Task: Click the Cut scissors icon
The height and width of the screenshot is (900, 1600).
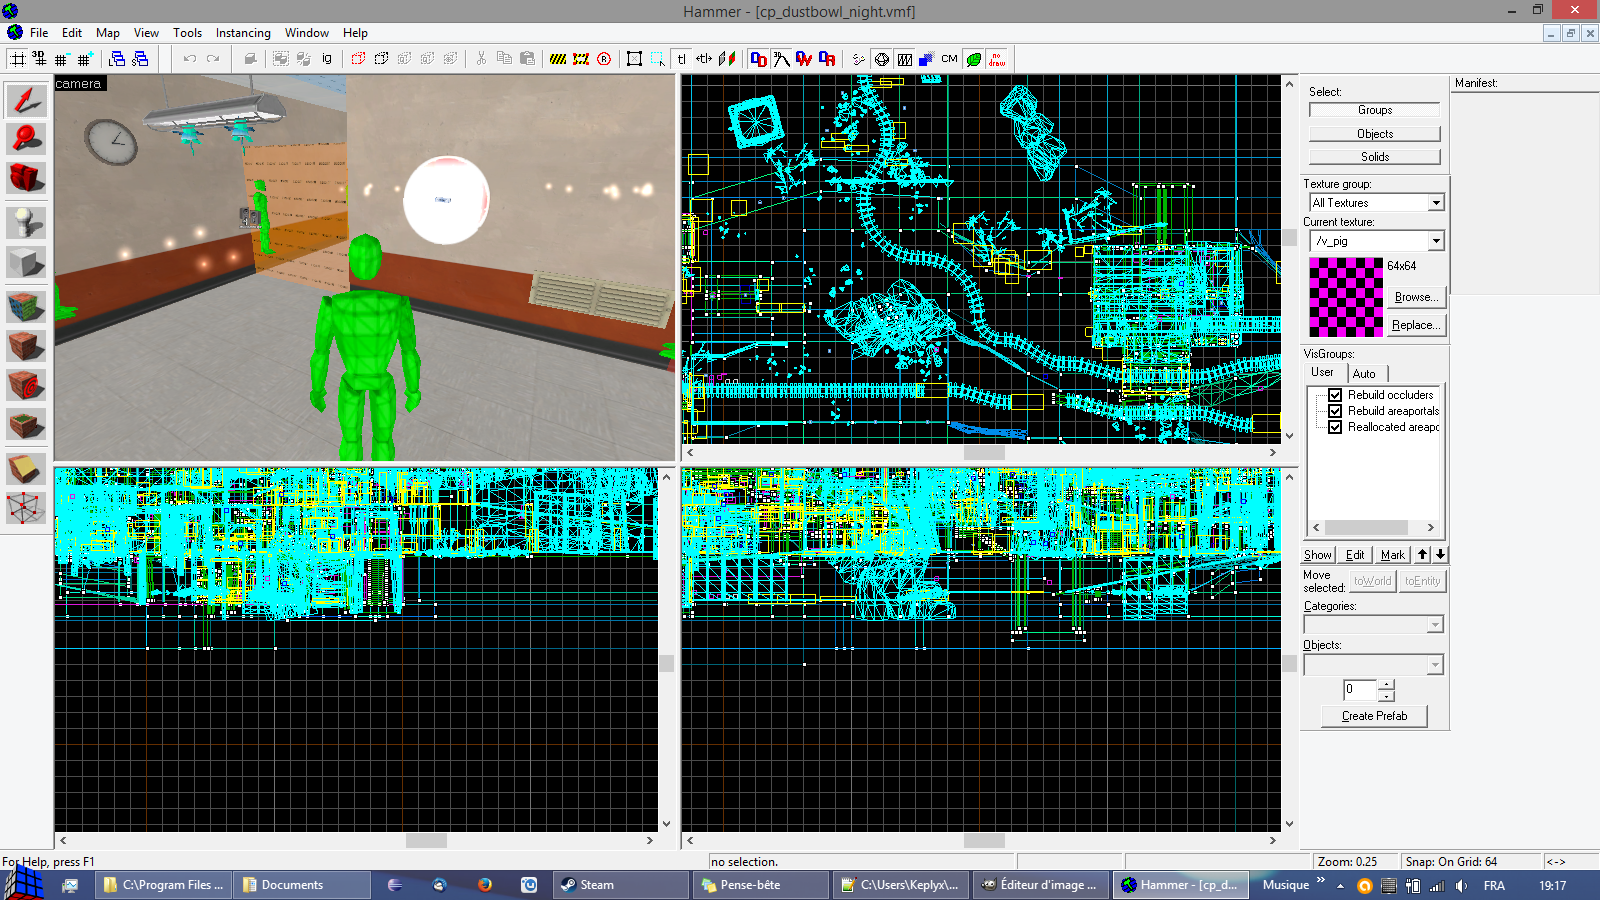Action: pyautogui.click(x=481, y=59)
